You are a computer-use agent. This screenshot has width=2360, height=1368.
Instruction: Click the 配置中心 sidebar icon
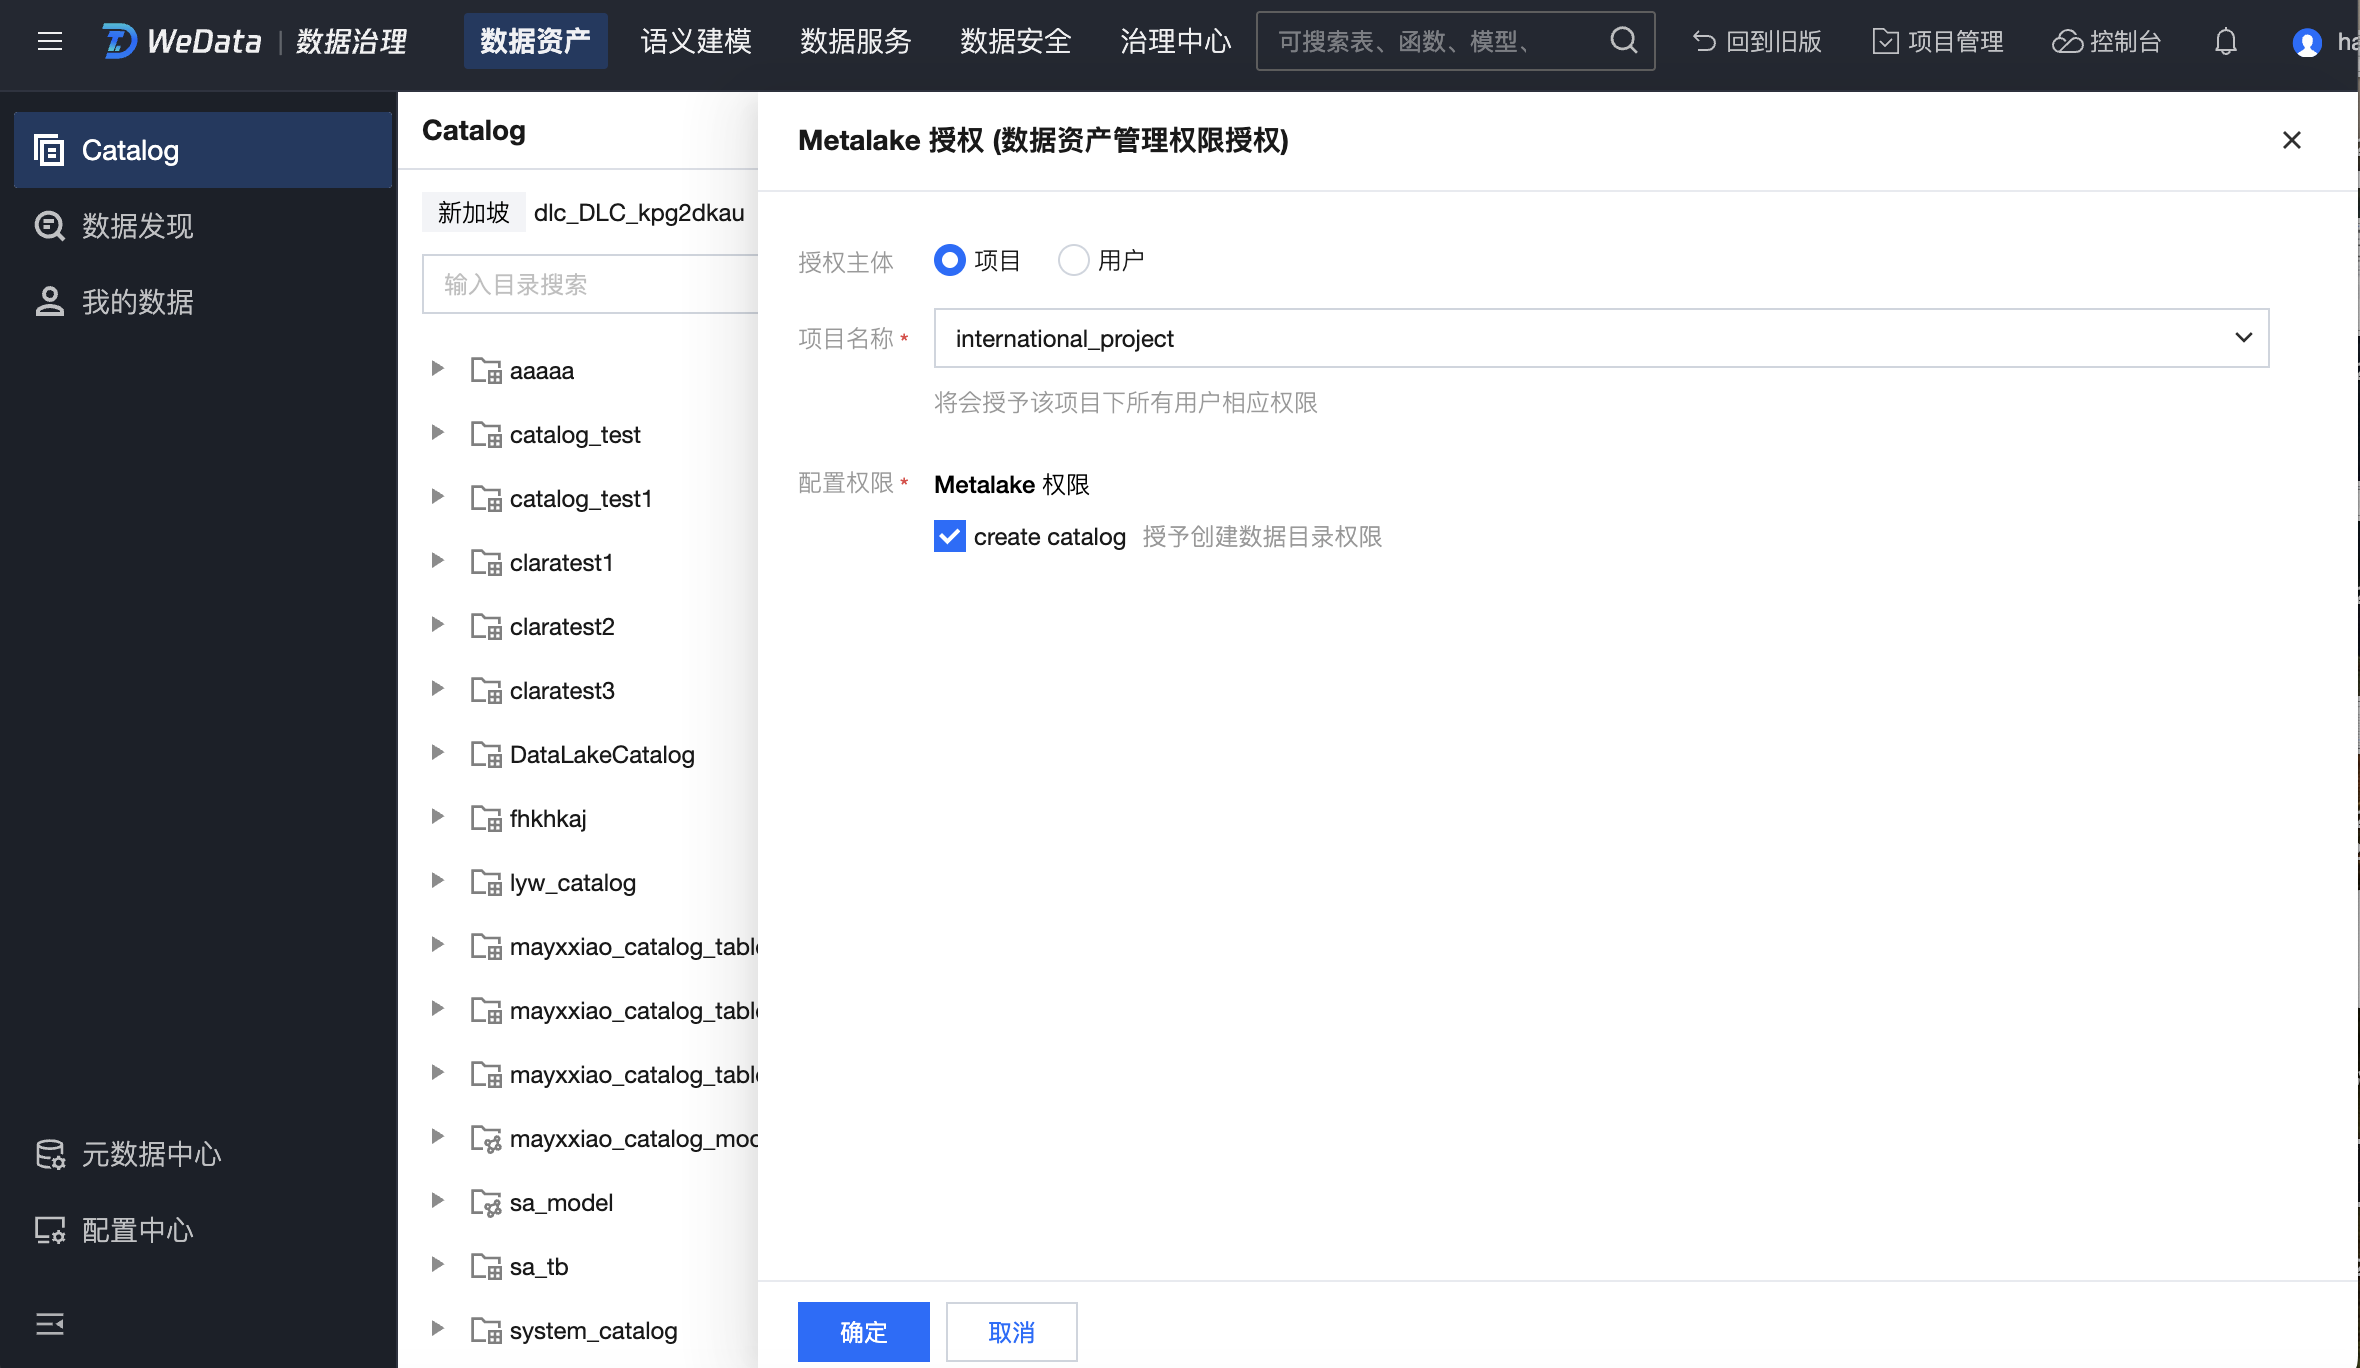(50, 1230)
